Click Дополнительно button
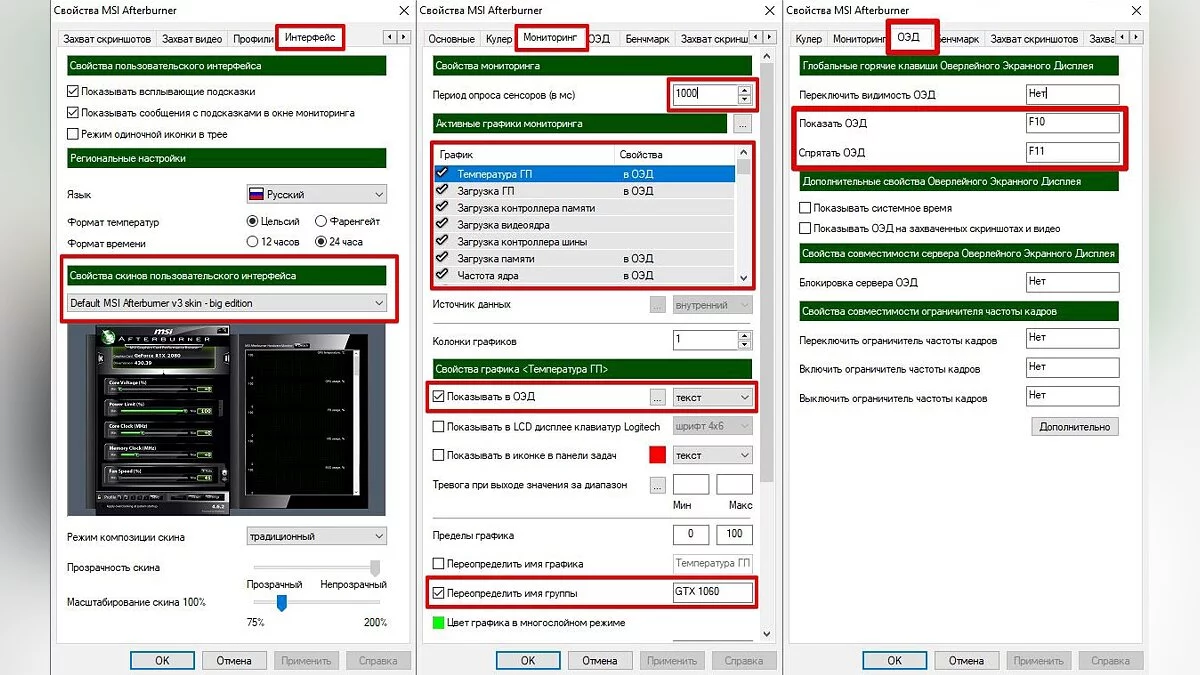The width and height of the screenshot is (1200, 675). click(x=1075, y=426)
